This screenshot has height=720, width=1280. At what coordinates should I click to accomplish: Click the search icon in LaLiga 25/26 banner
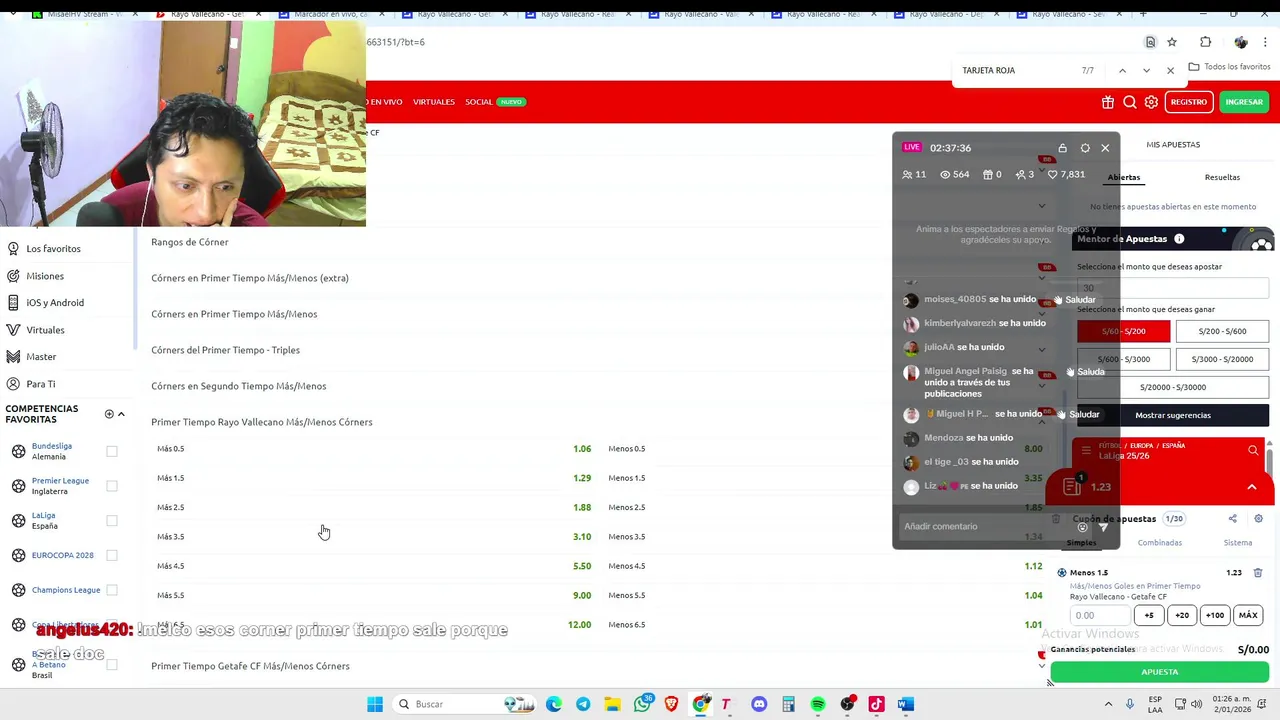[x=1253, y=451]
